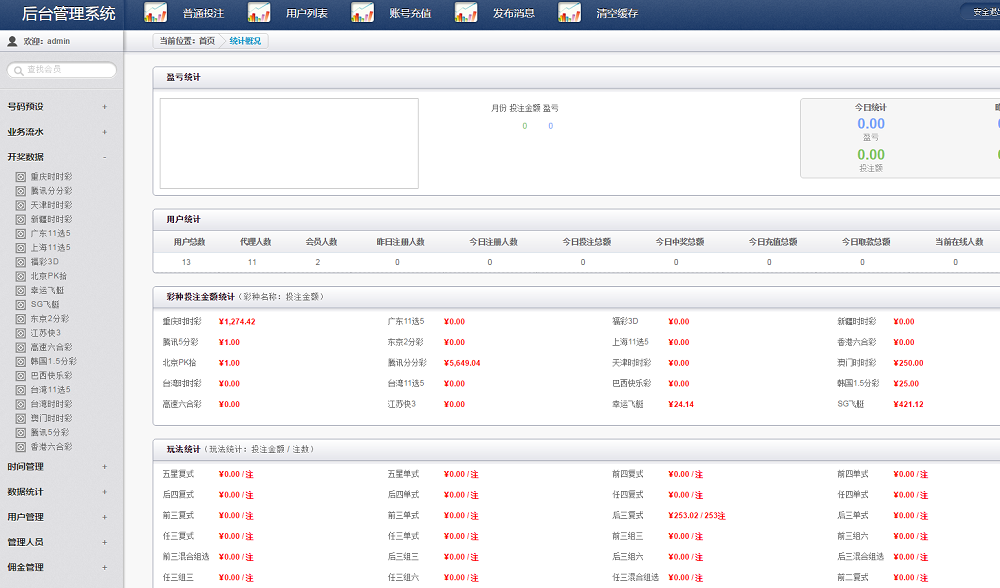
Task: Select 广东11选5 in the sidebar list
Action: pyautogui.click(x=50, y=233)
